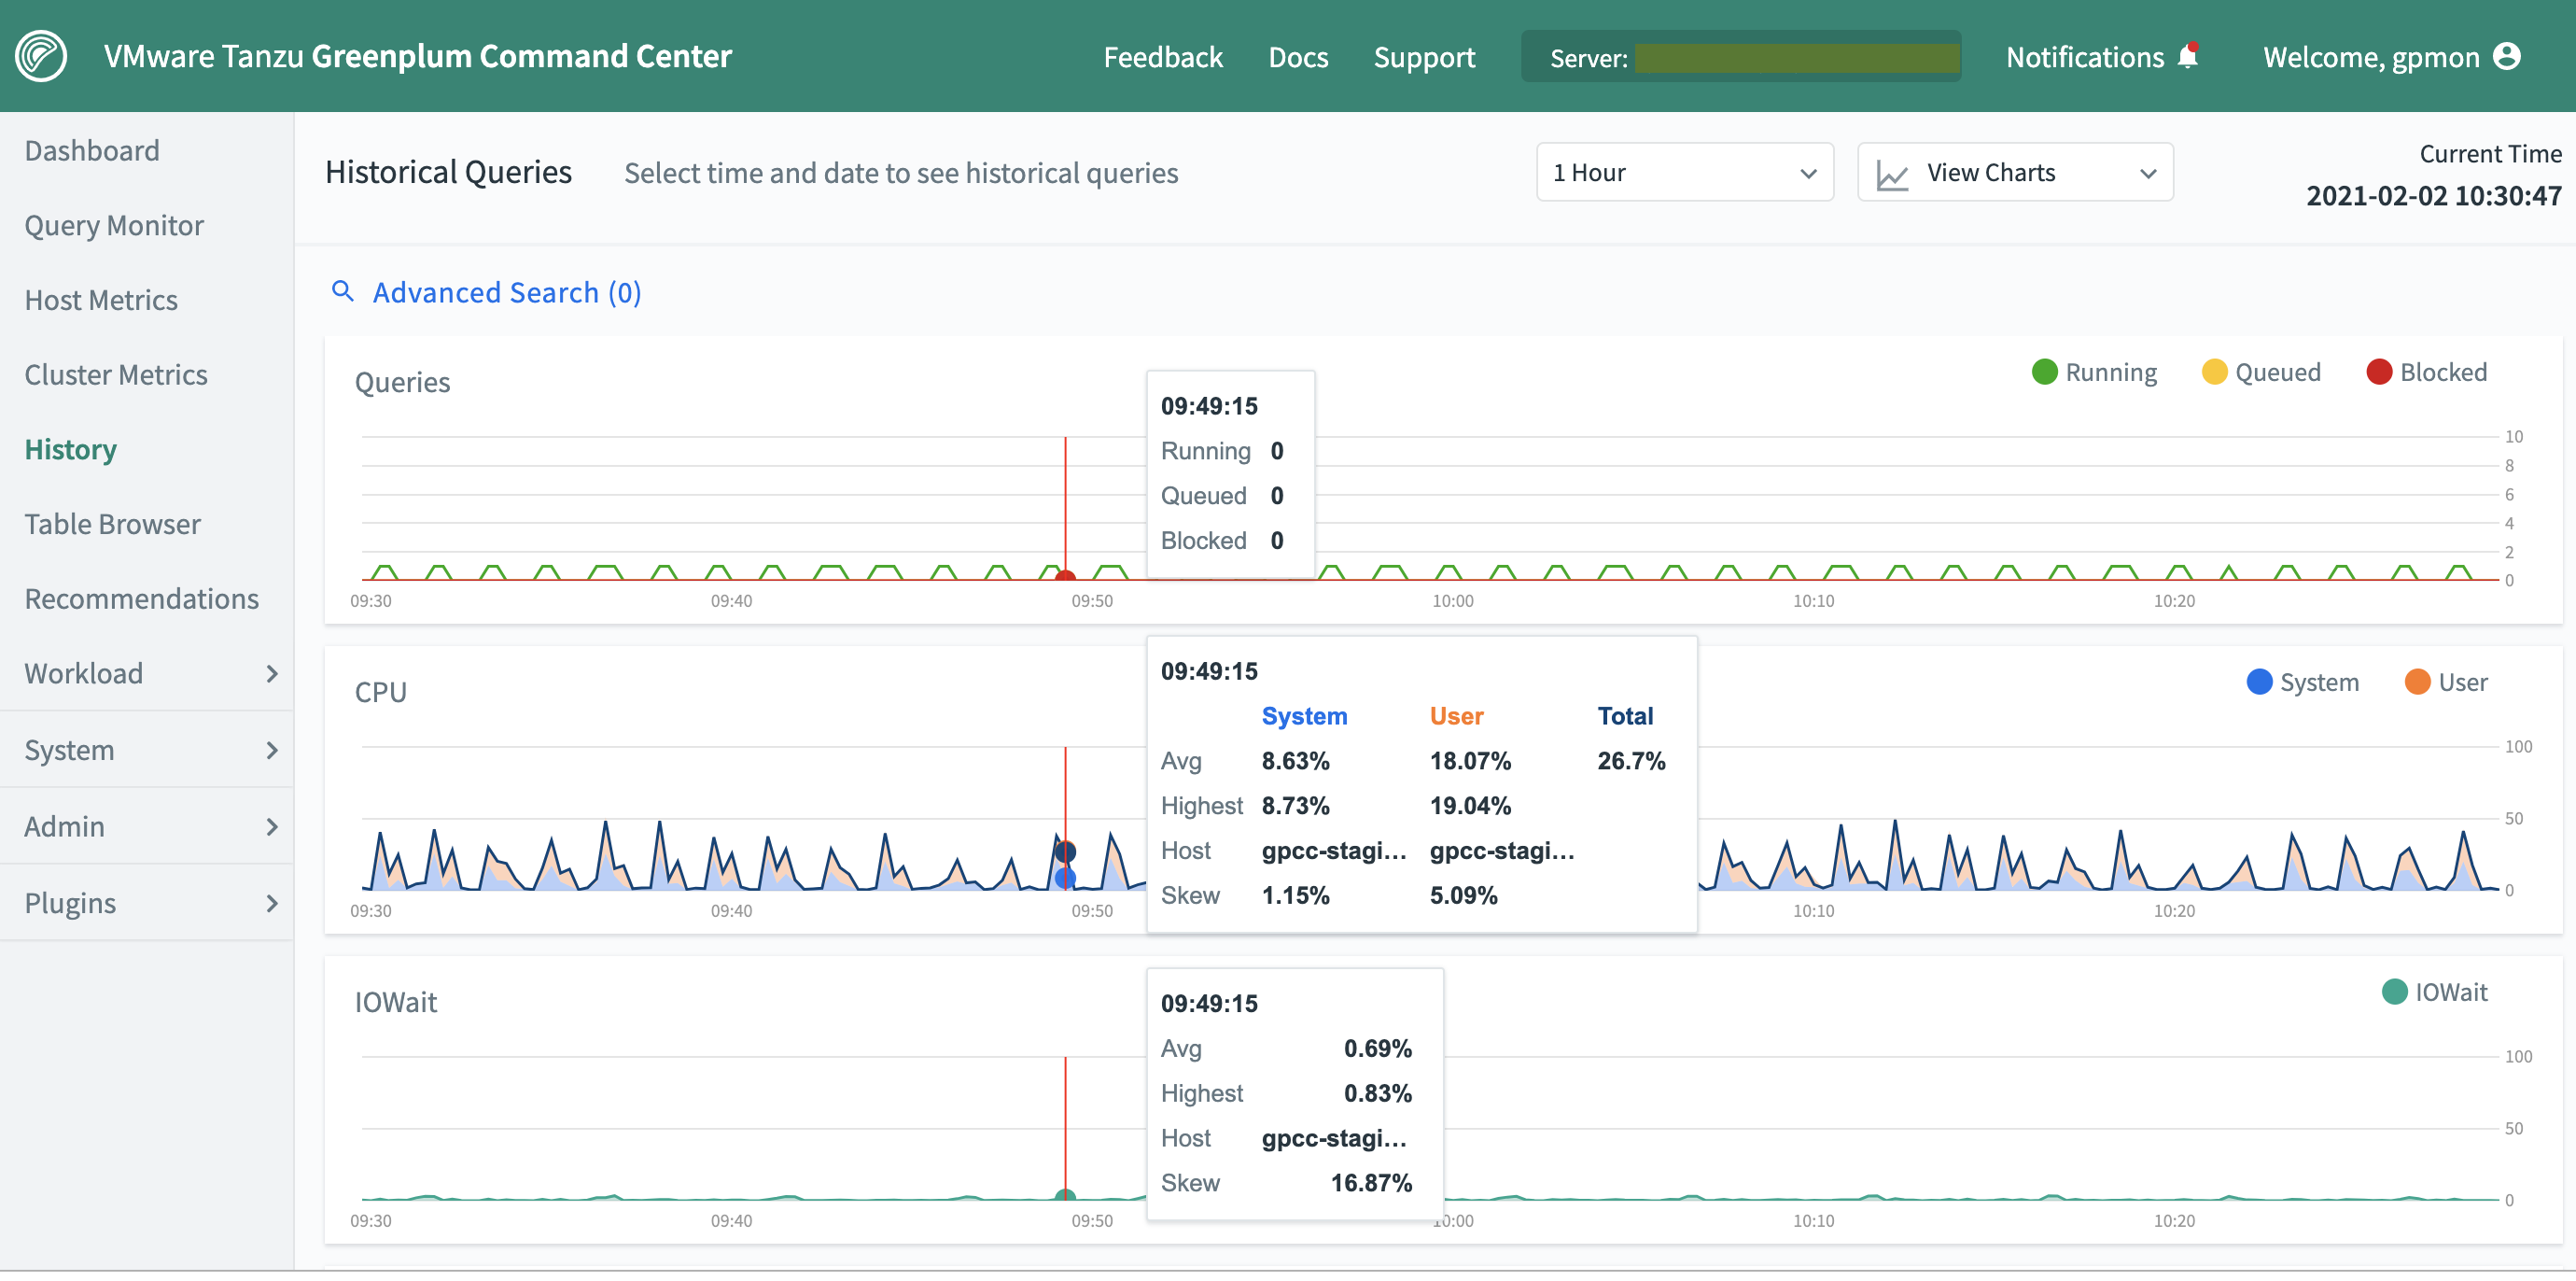This screenshot has width=2576, height=1281.
Task: Open the 1 Hour time range dropdown
Action: pyautogui.click(x=1684, y=173)
